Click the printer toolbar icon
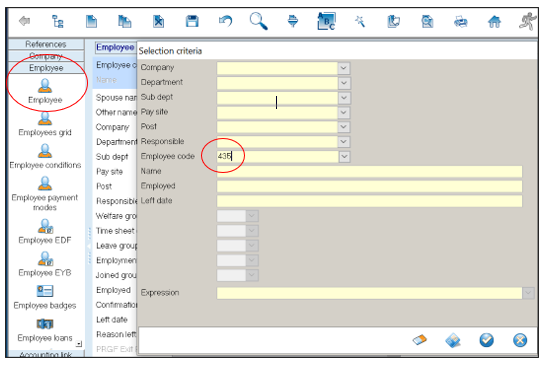This screenshot has width=545, height=365. [461, 22]
